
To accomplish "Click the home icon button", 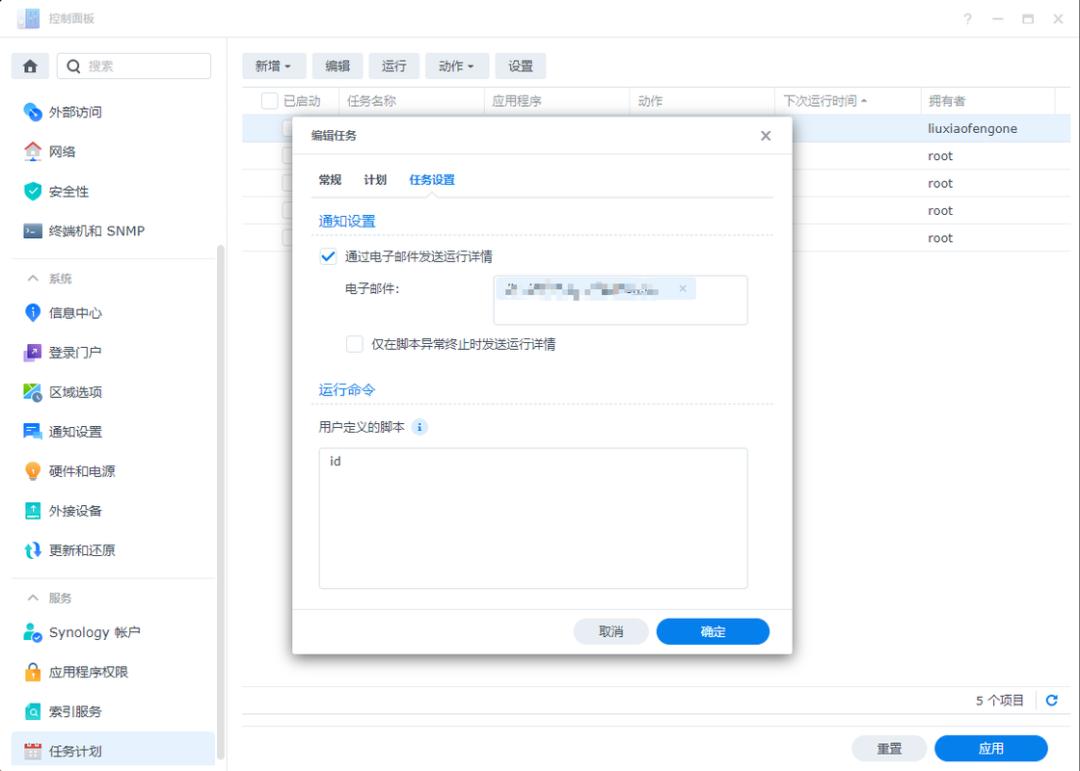I will (x=30, y=66).
